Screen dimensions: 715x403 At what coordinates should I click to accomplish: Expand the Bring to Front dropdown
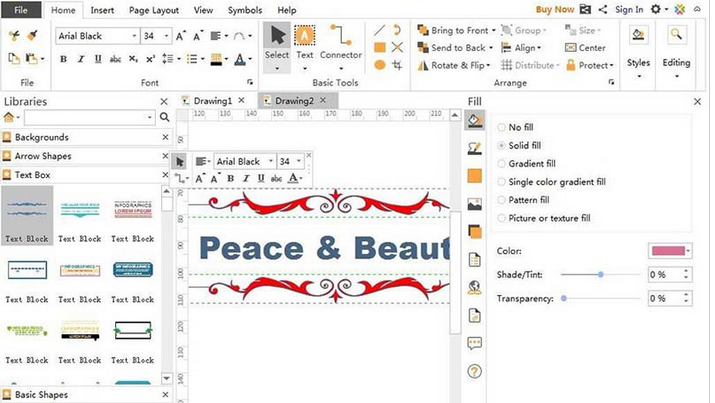coord(493,31)
